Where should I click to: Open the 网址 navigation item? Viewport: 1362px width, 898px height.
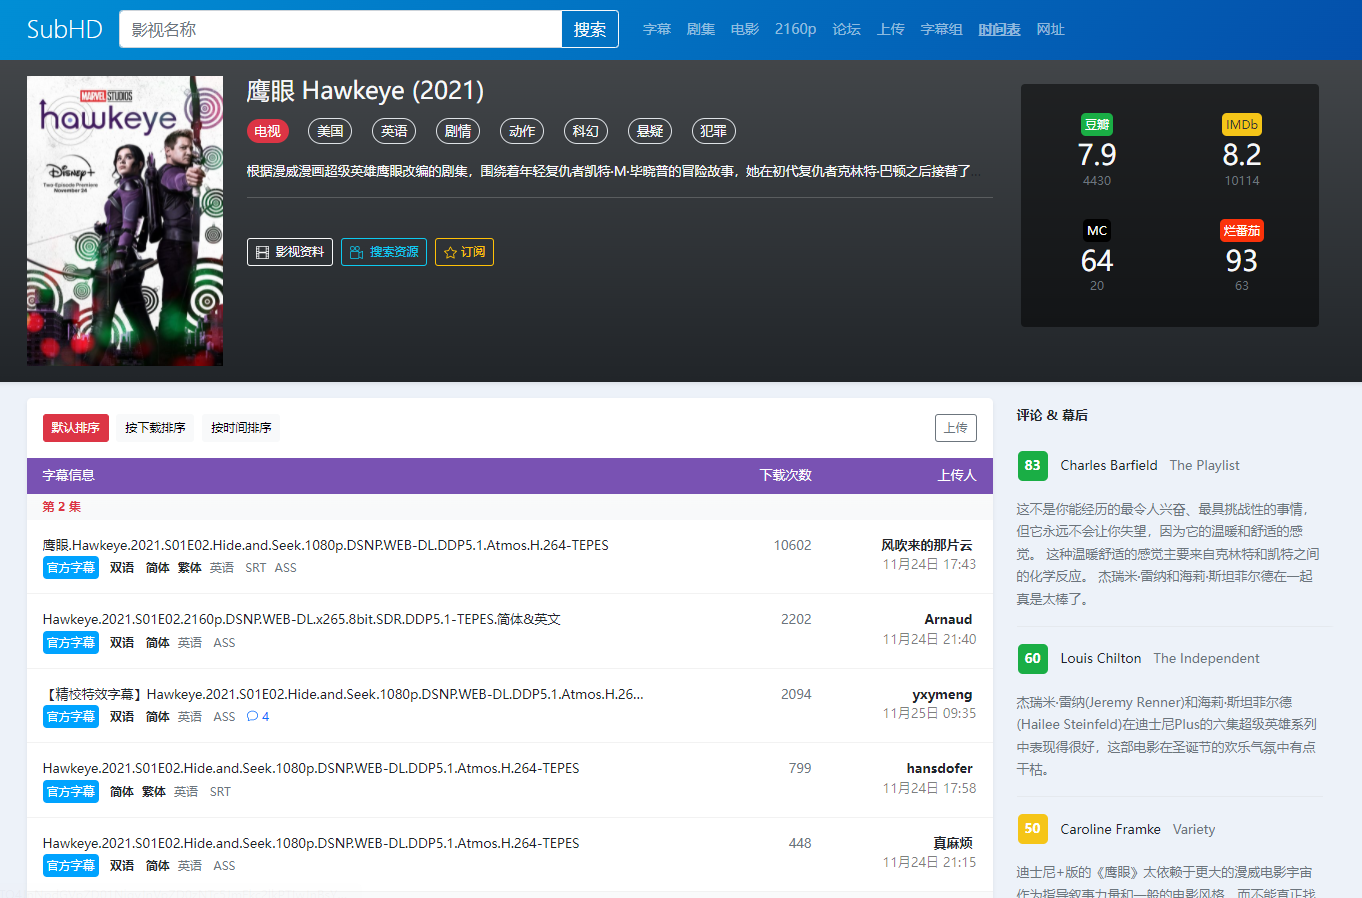click(x=1051, y=29)
